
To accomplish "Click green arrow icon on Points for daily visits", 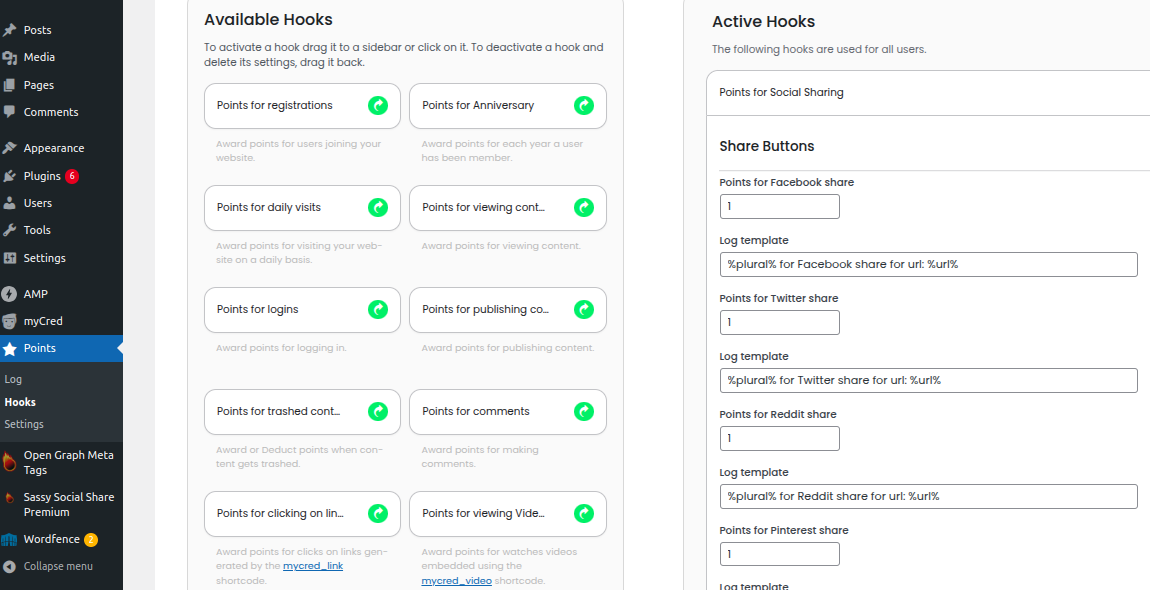I will point(378,208).
